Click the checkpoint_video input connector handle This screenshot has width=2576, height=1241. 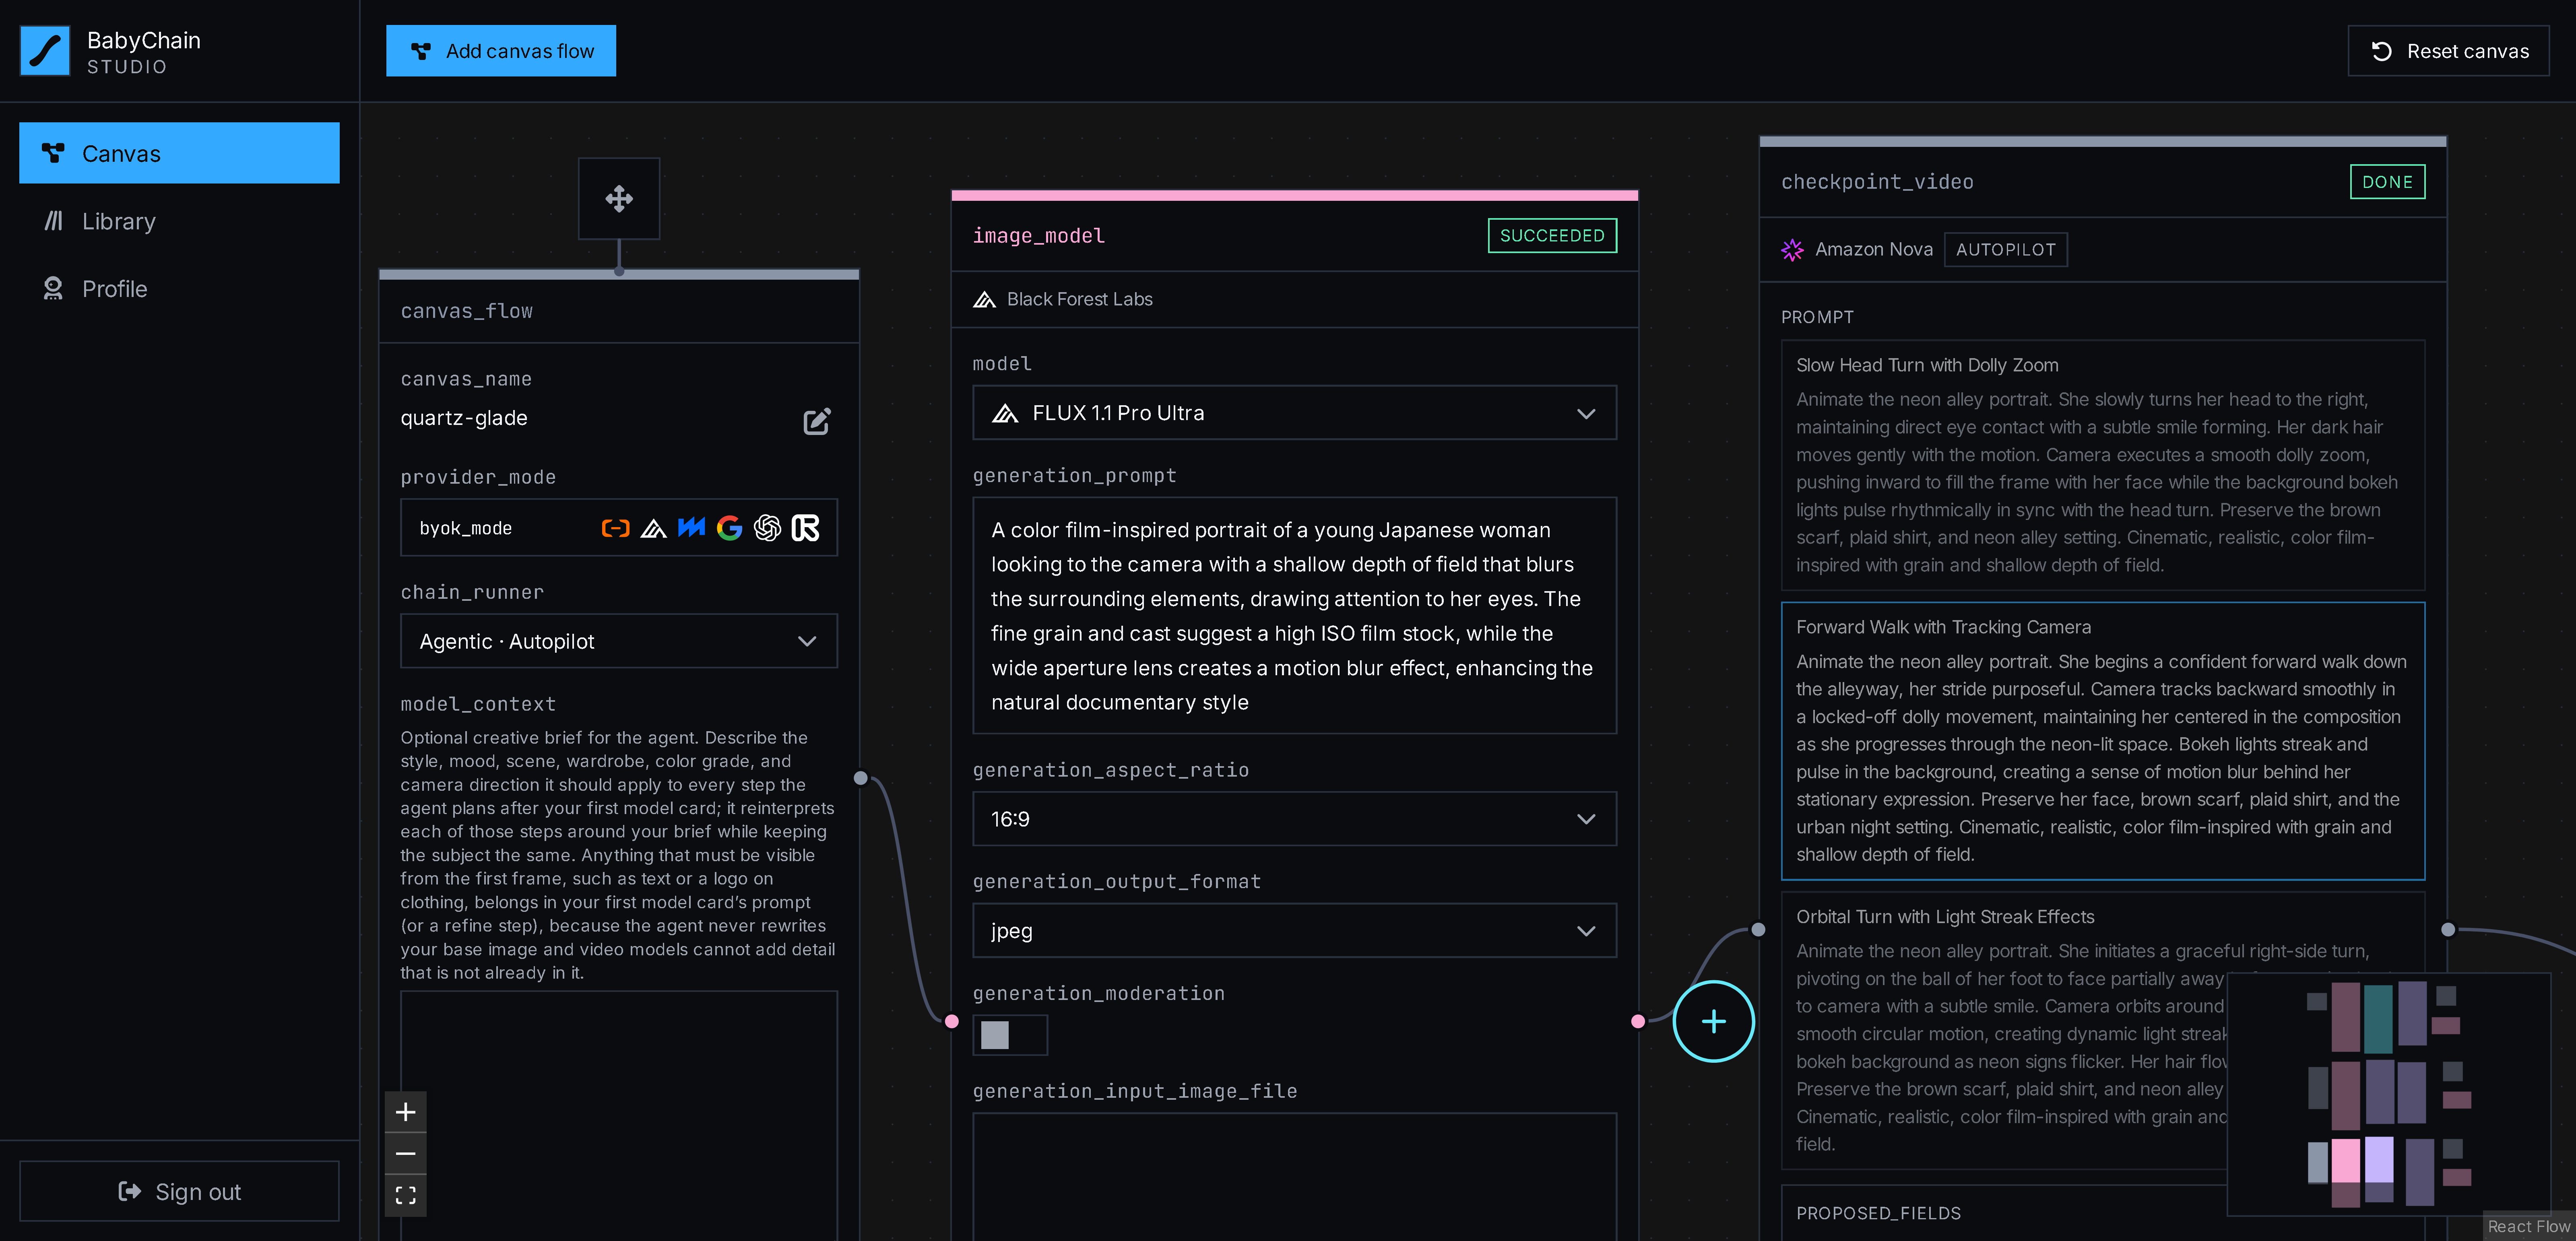[x=1759, y=930]
